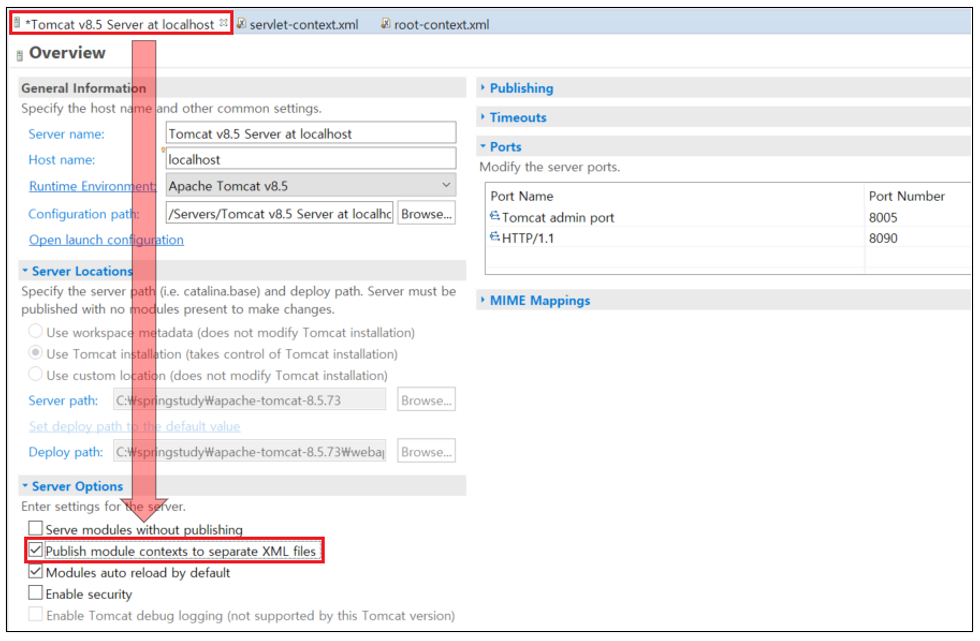Edit the Configuration path field
This screenshot has width=980, height=641.
click(x=279, y=214)
